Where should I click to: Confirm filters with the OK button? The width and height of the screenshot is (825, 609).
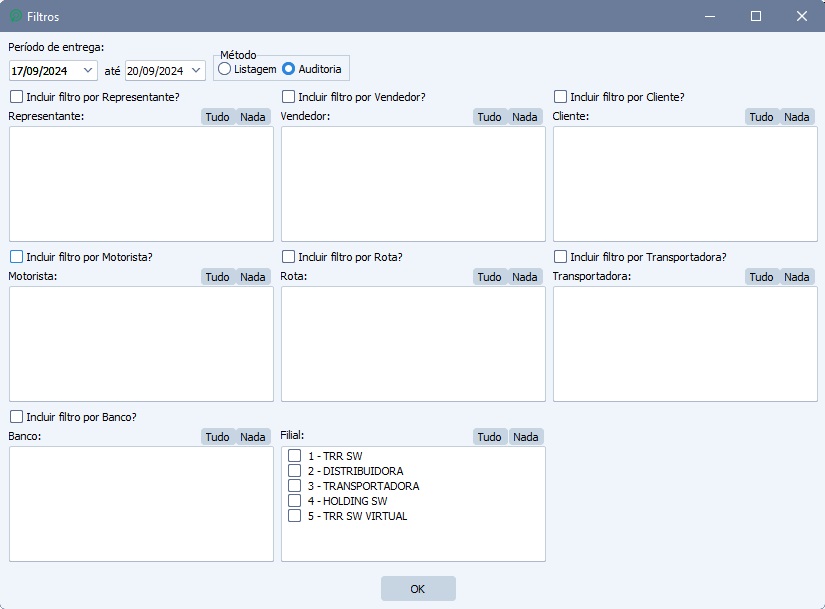point(418,588)
